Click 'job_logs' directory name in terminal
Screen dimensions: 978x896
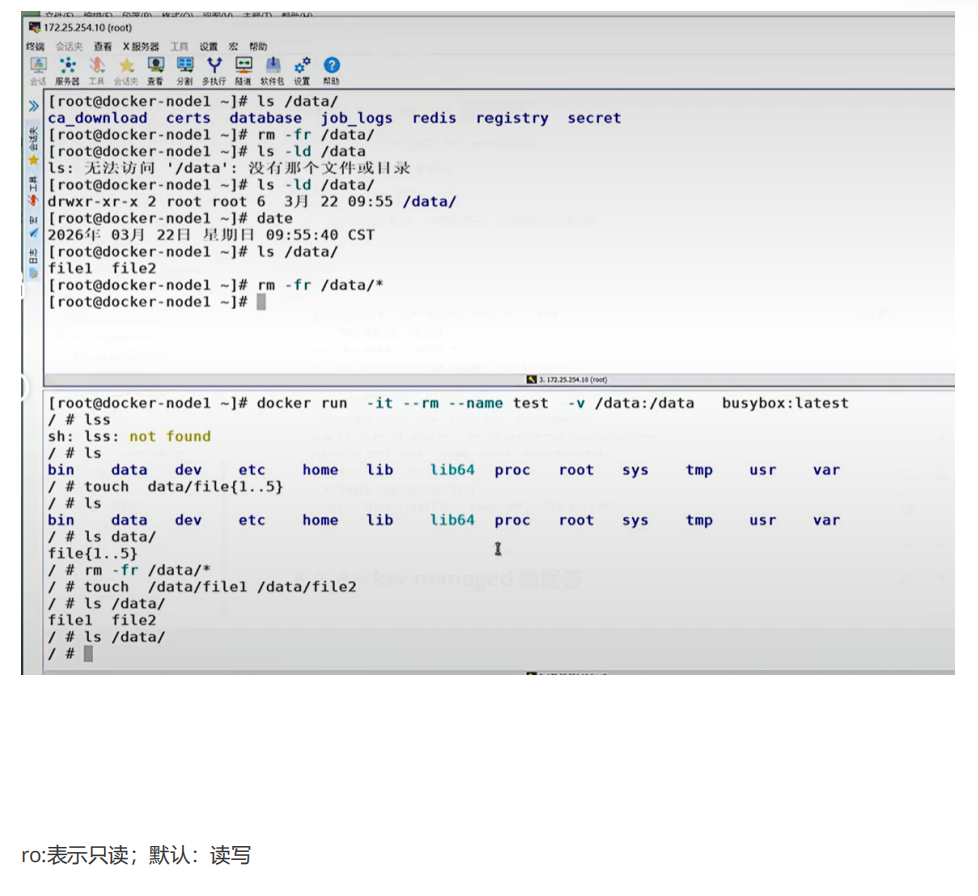(357, 118)
